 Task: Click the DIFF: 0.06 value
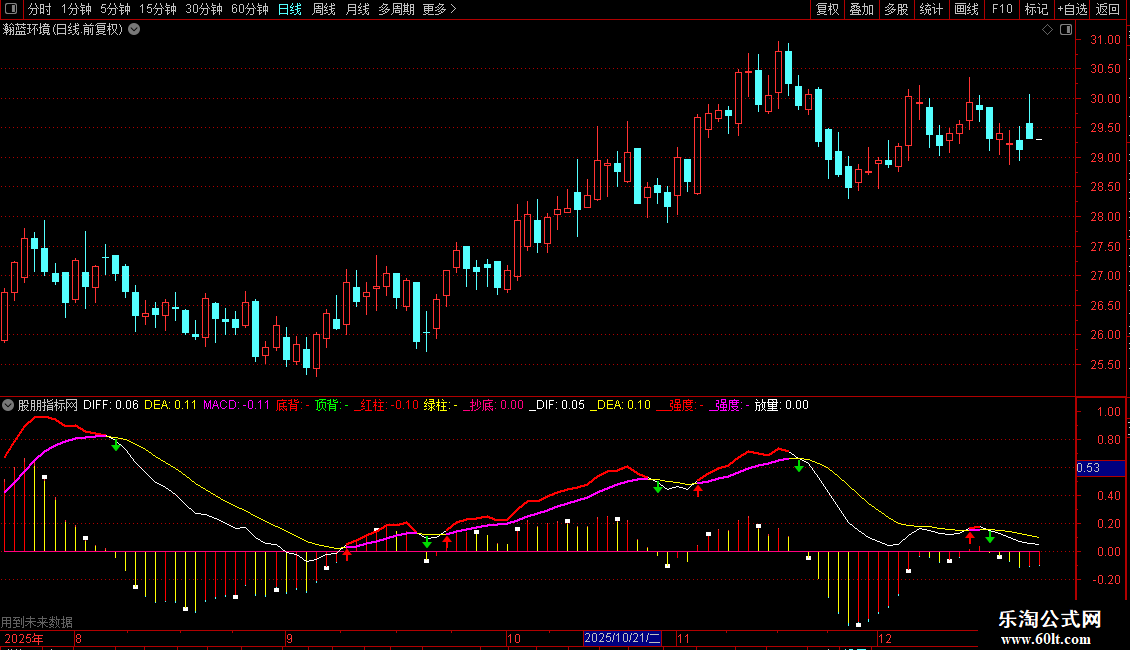(111, 406)
